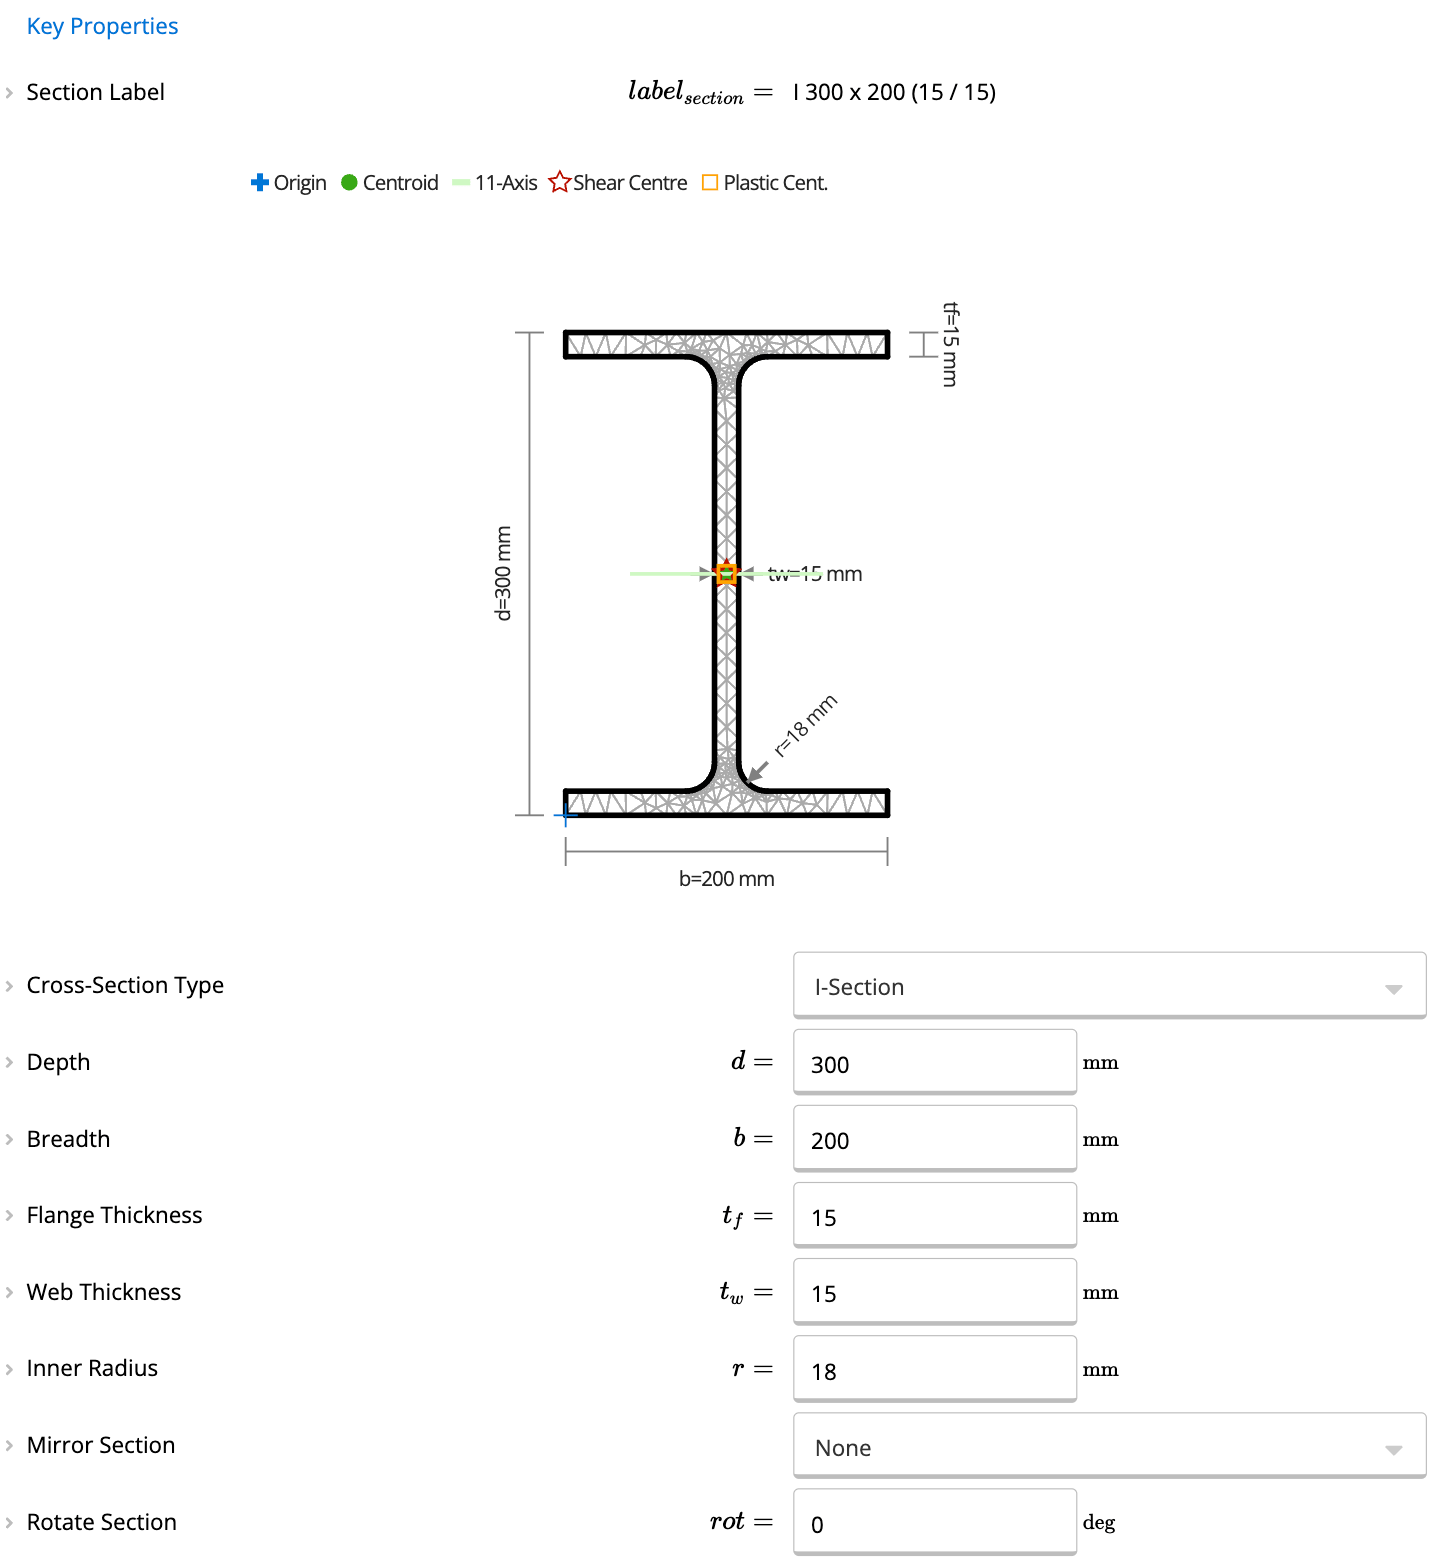1456x1562 pixels.
Task: Toggle the Shear Centre star legend
Action: tap(559, 182)
